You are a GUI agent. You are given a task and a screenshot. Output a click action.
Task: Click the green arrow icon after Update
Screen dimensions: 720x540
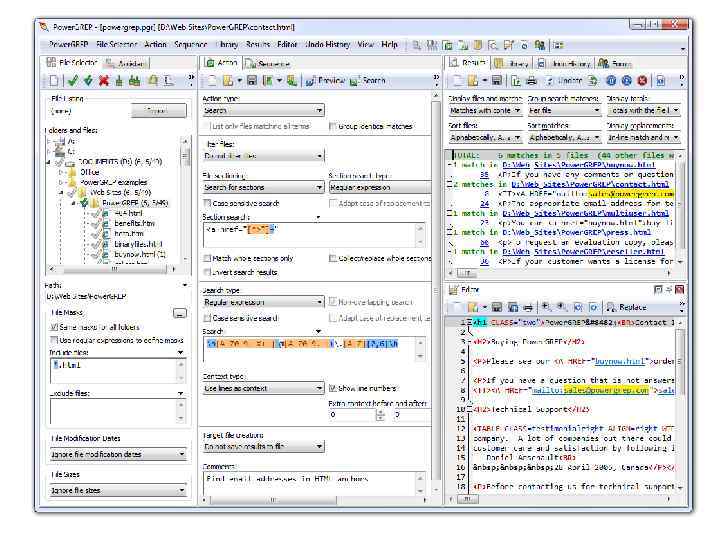(x=593, y=81)
